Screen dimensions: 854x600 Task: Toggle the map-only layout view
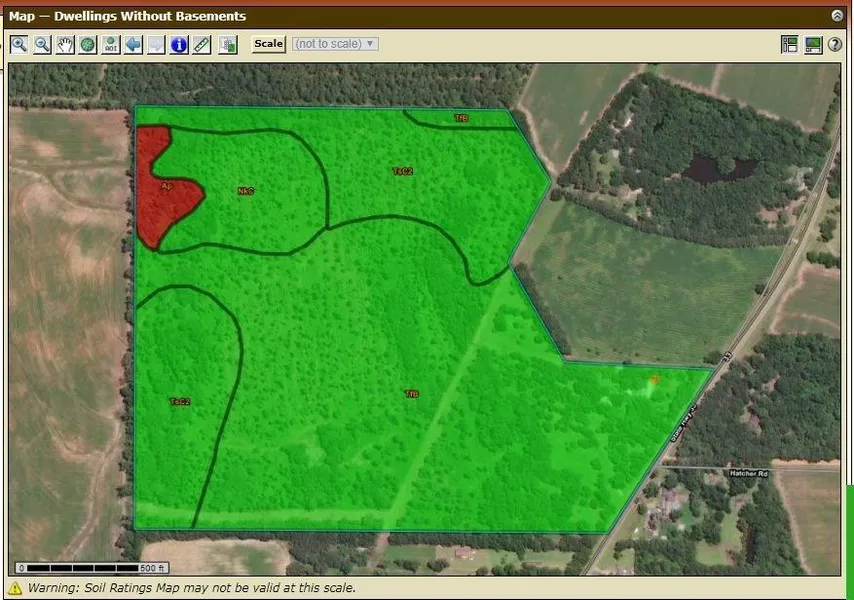(x=812, y=45)
